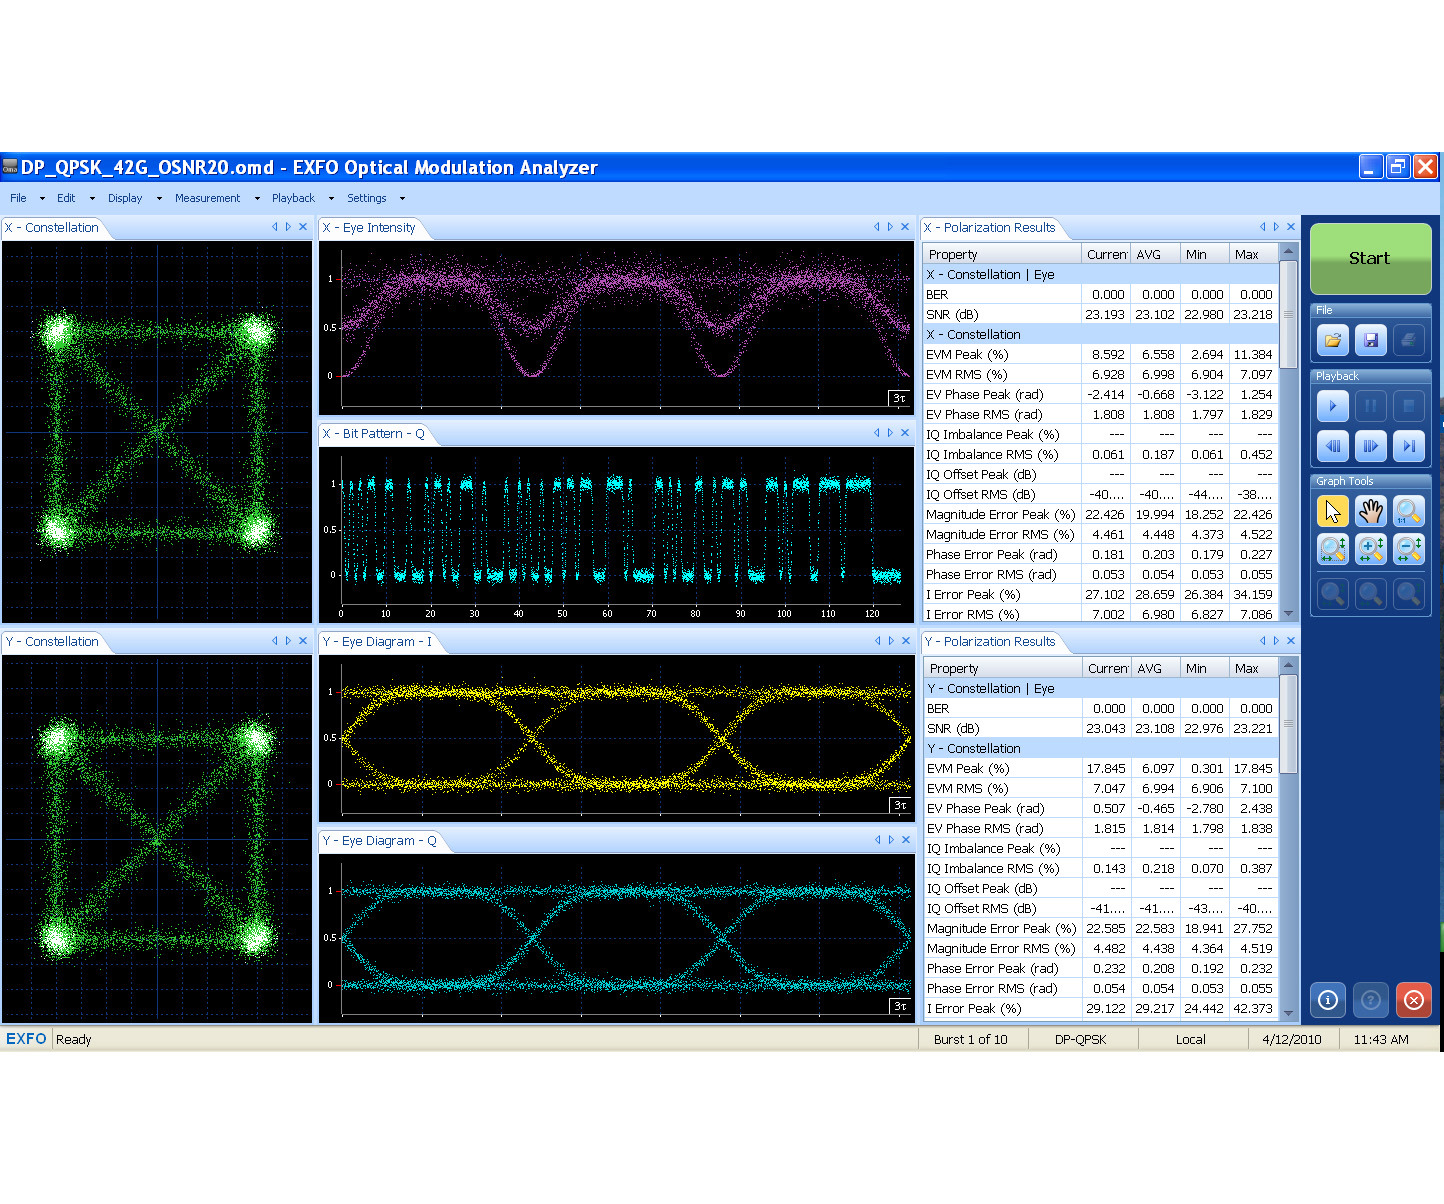Click Min column header in Y results table
The height and width of the screenshot is (1204, 1444).
tap(1206, 668)
